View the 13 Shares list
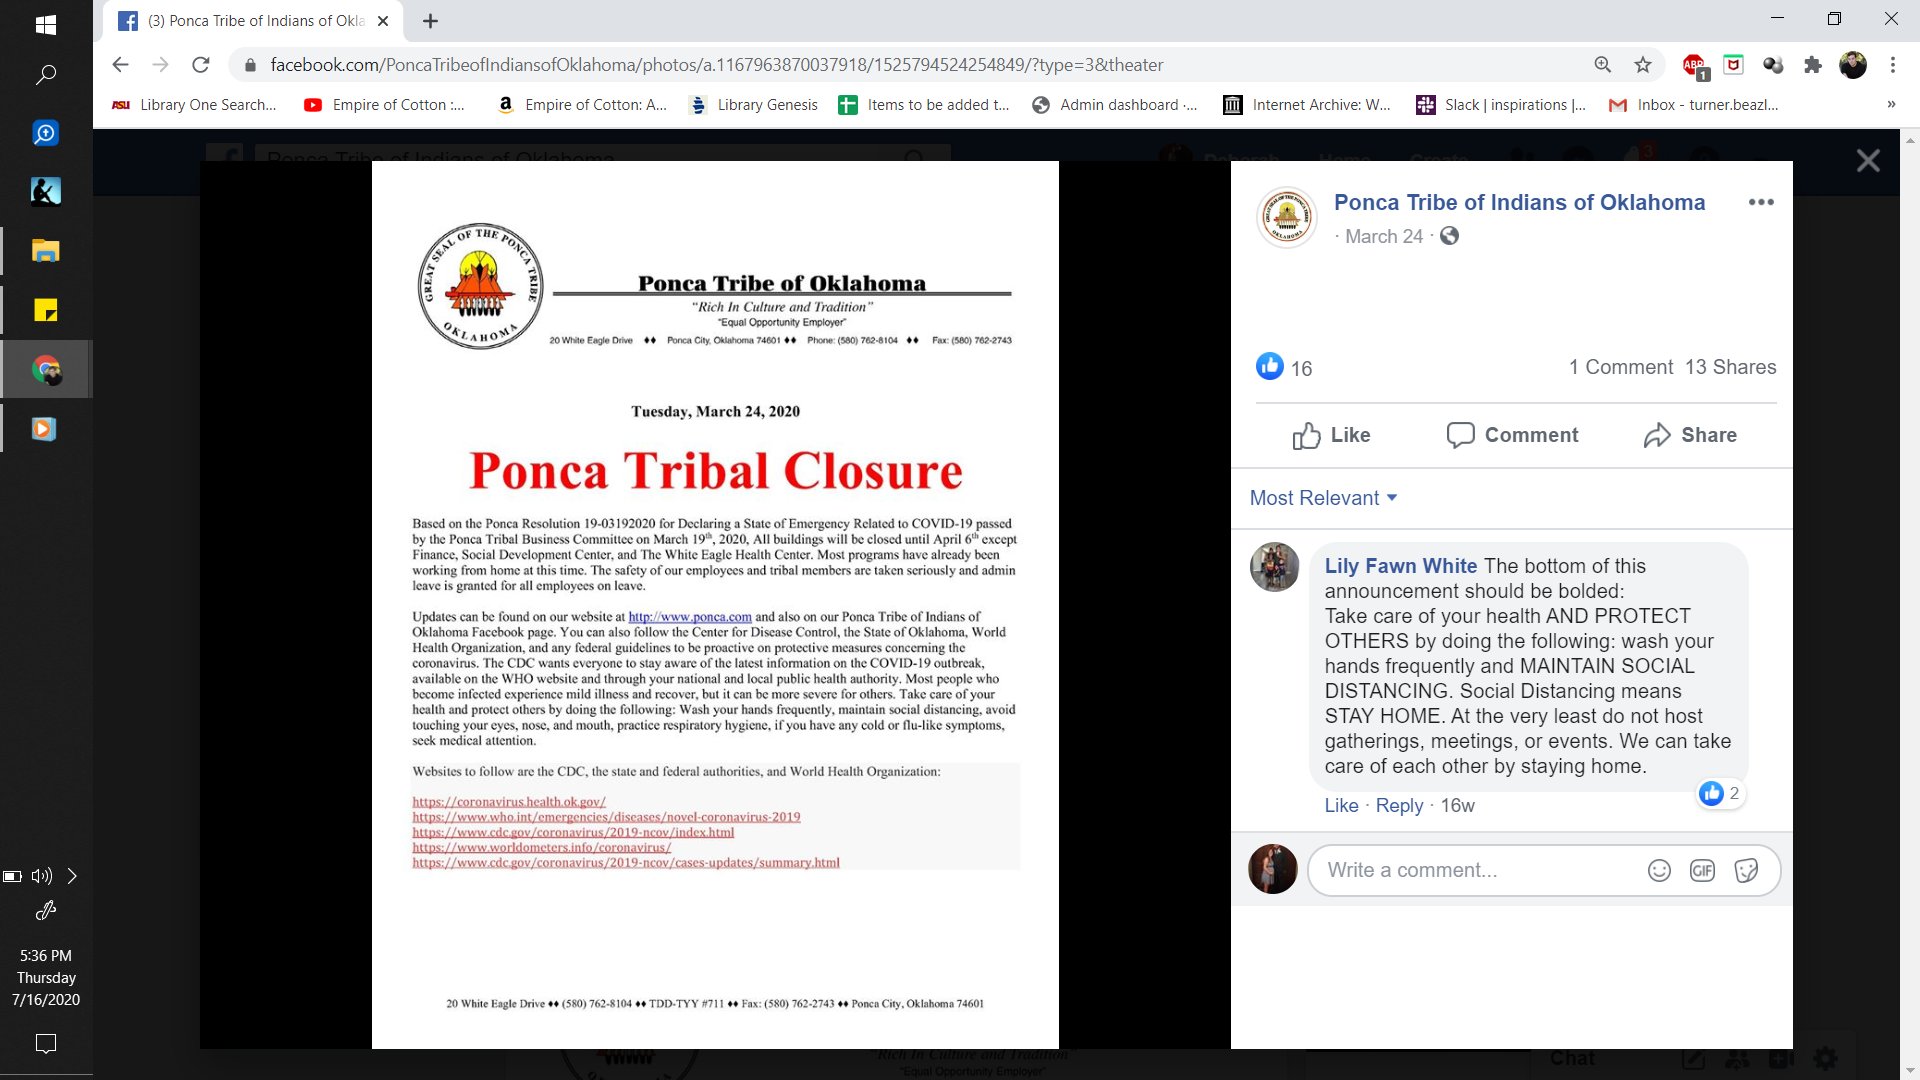This screenshot has width=1920, height=1080. (x=1730, y=367)
